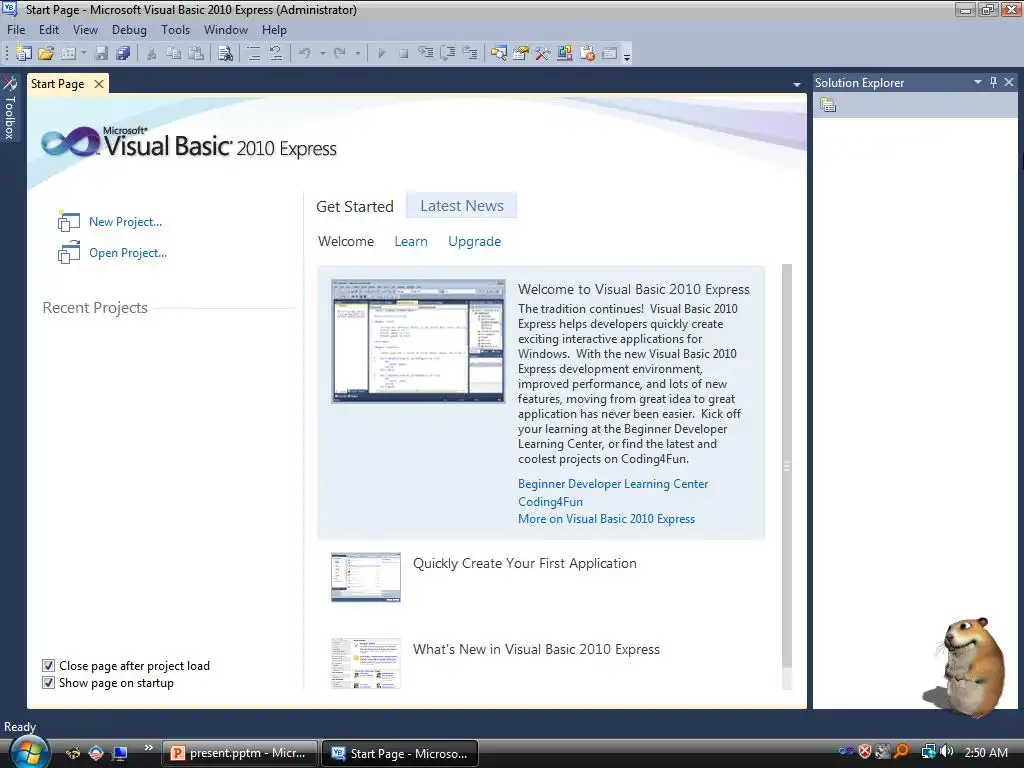Uncheck Close page after project load
This screenshot has height=768, width=1024.
[48, 665]
